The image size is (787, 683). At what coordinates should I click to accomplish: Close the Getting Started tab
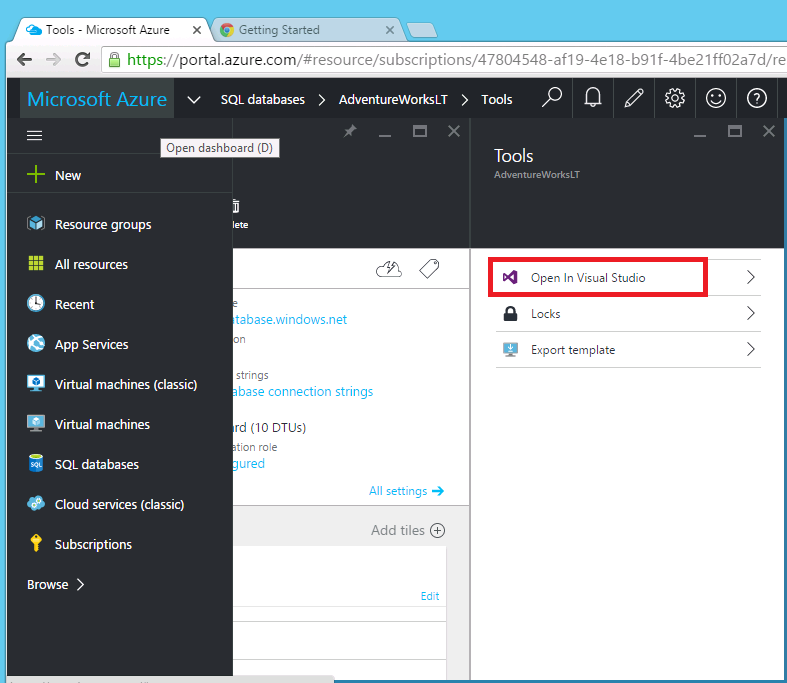click(x=389, y=30)
